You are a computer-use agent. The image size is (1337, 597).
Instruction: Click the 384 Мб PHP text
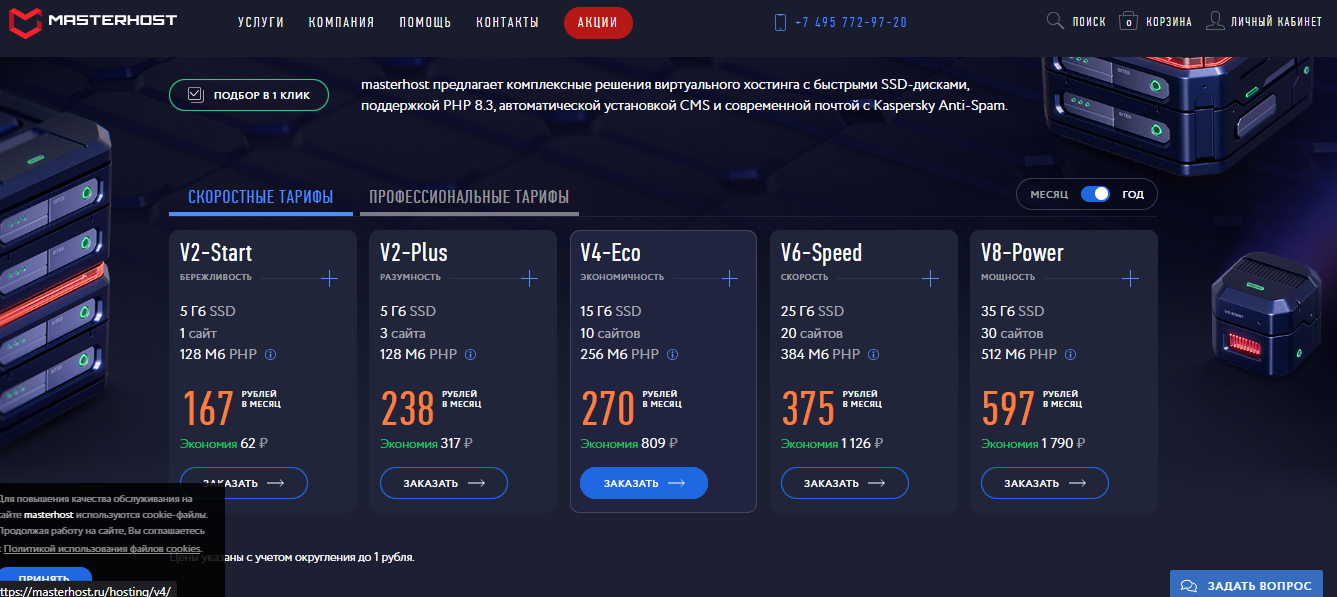pos(820,354)
